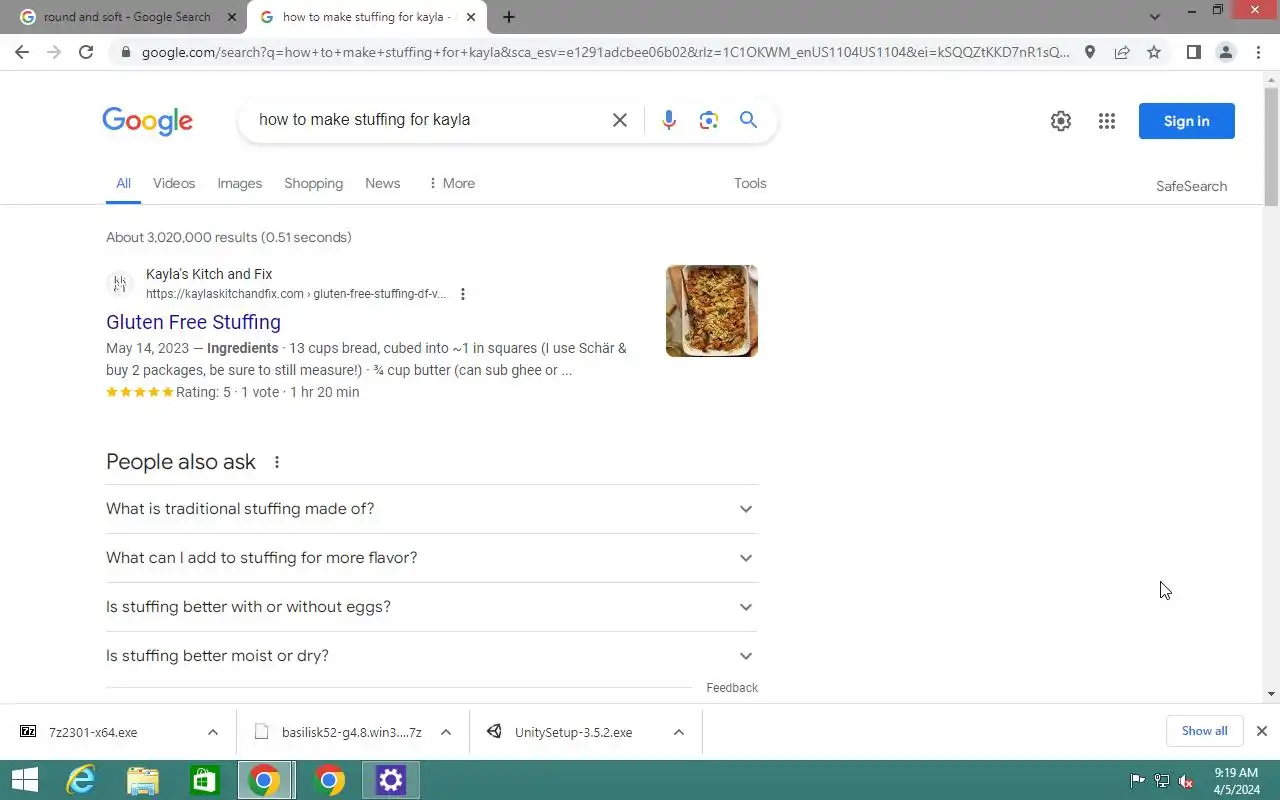The image size is (1280, 800).
Task: Open the tab search chevron in the title bar
Action: (1155, 17)
